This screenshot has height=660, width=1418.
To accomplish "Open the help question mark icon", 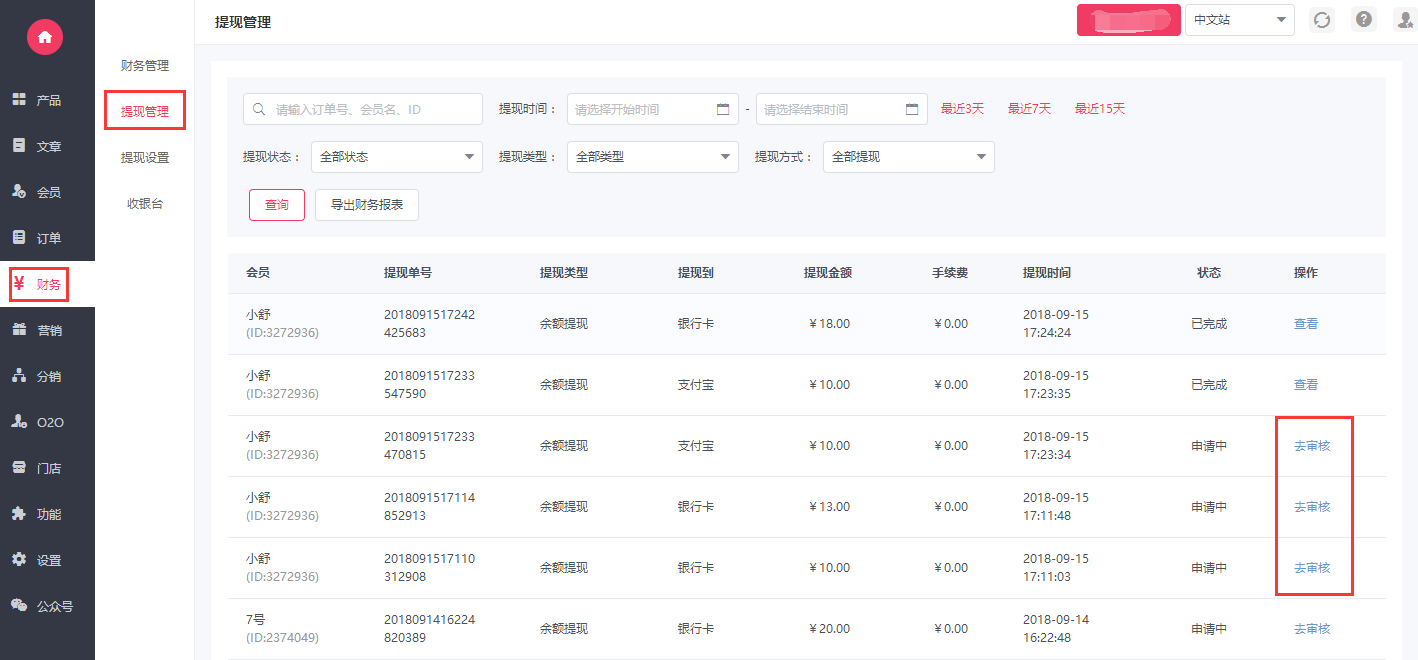I will coord(1363,20).
